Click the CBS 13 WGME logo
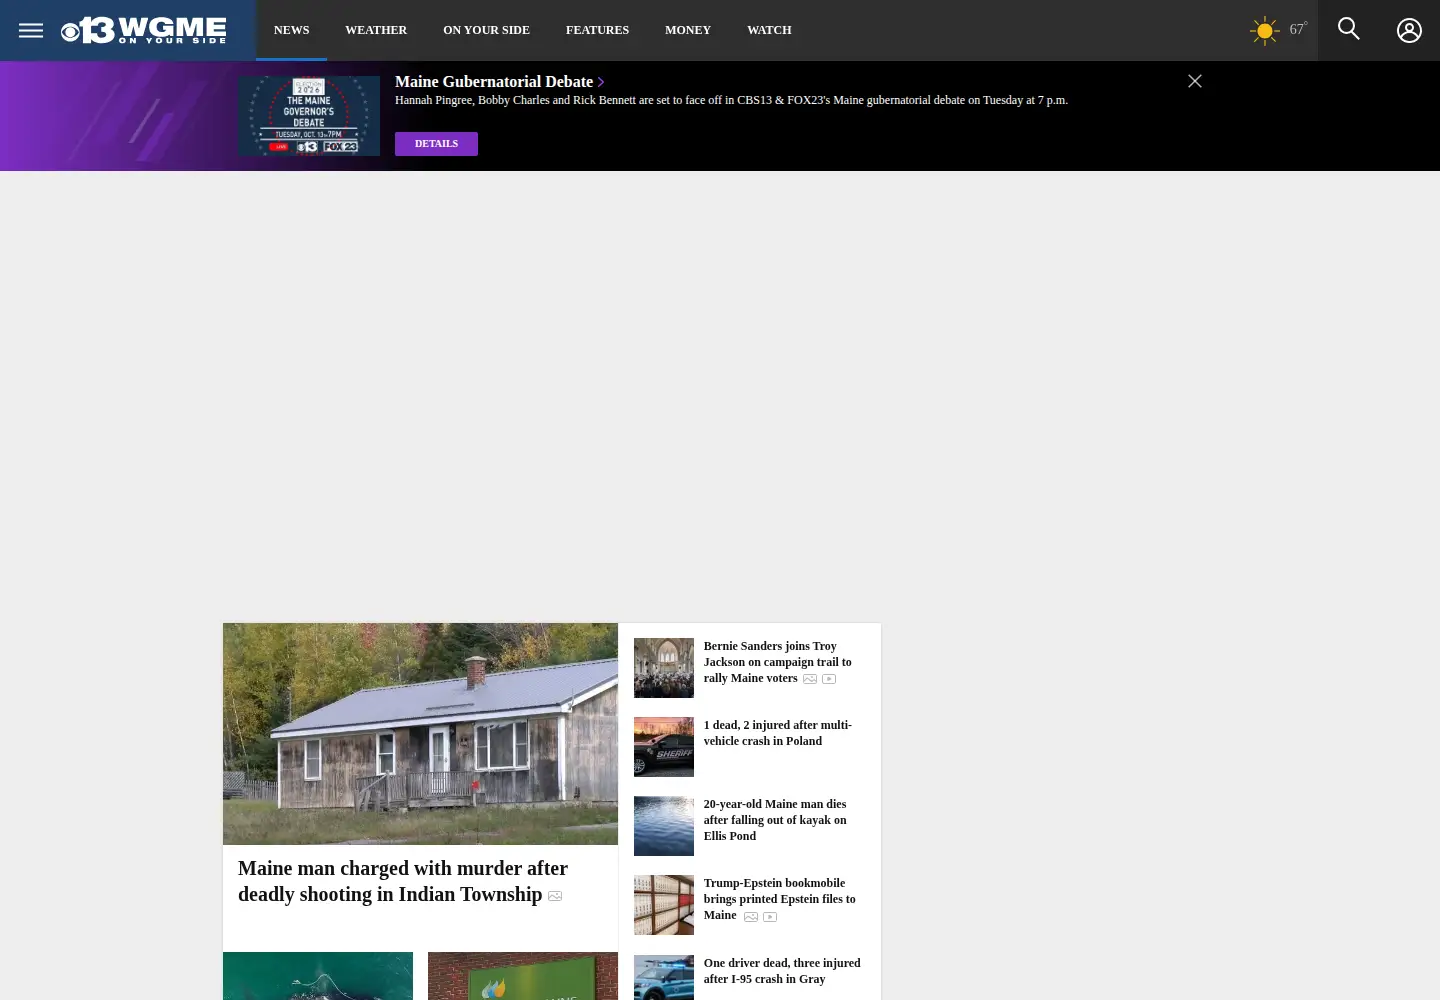 (144, 30)
